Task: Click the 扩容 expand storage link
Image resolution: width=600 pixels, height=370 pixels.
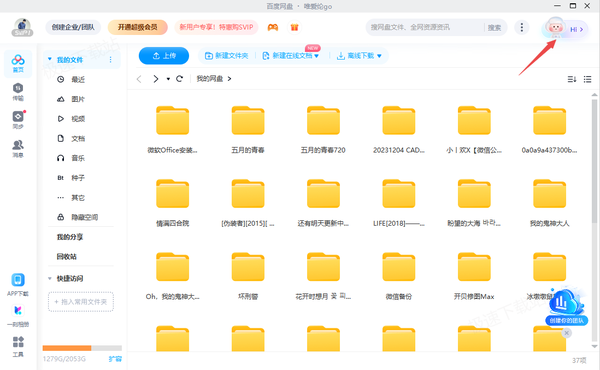Action: [x=115, y=359]
